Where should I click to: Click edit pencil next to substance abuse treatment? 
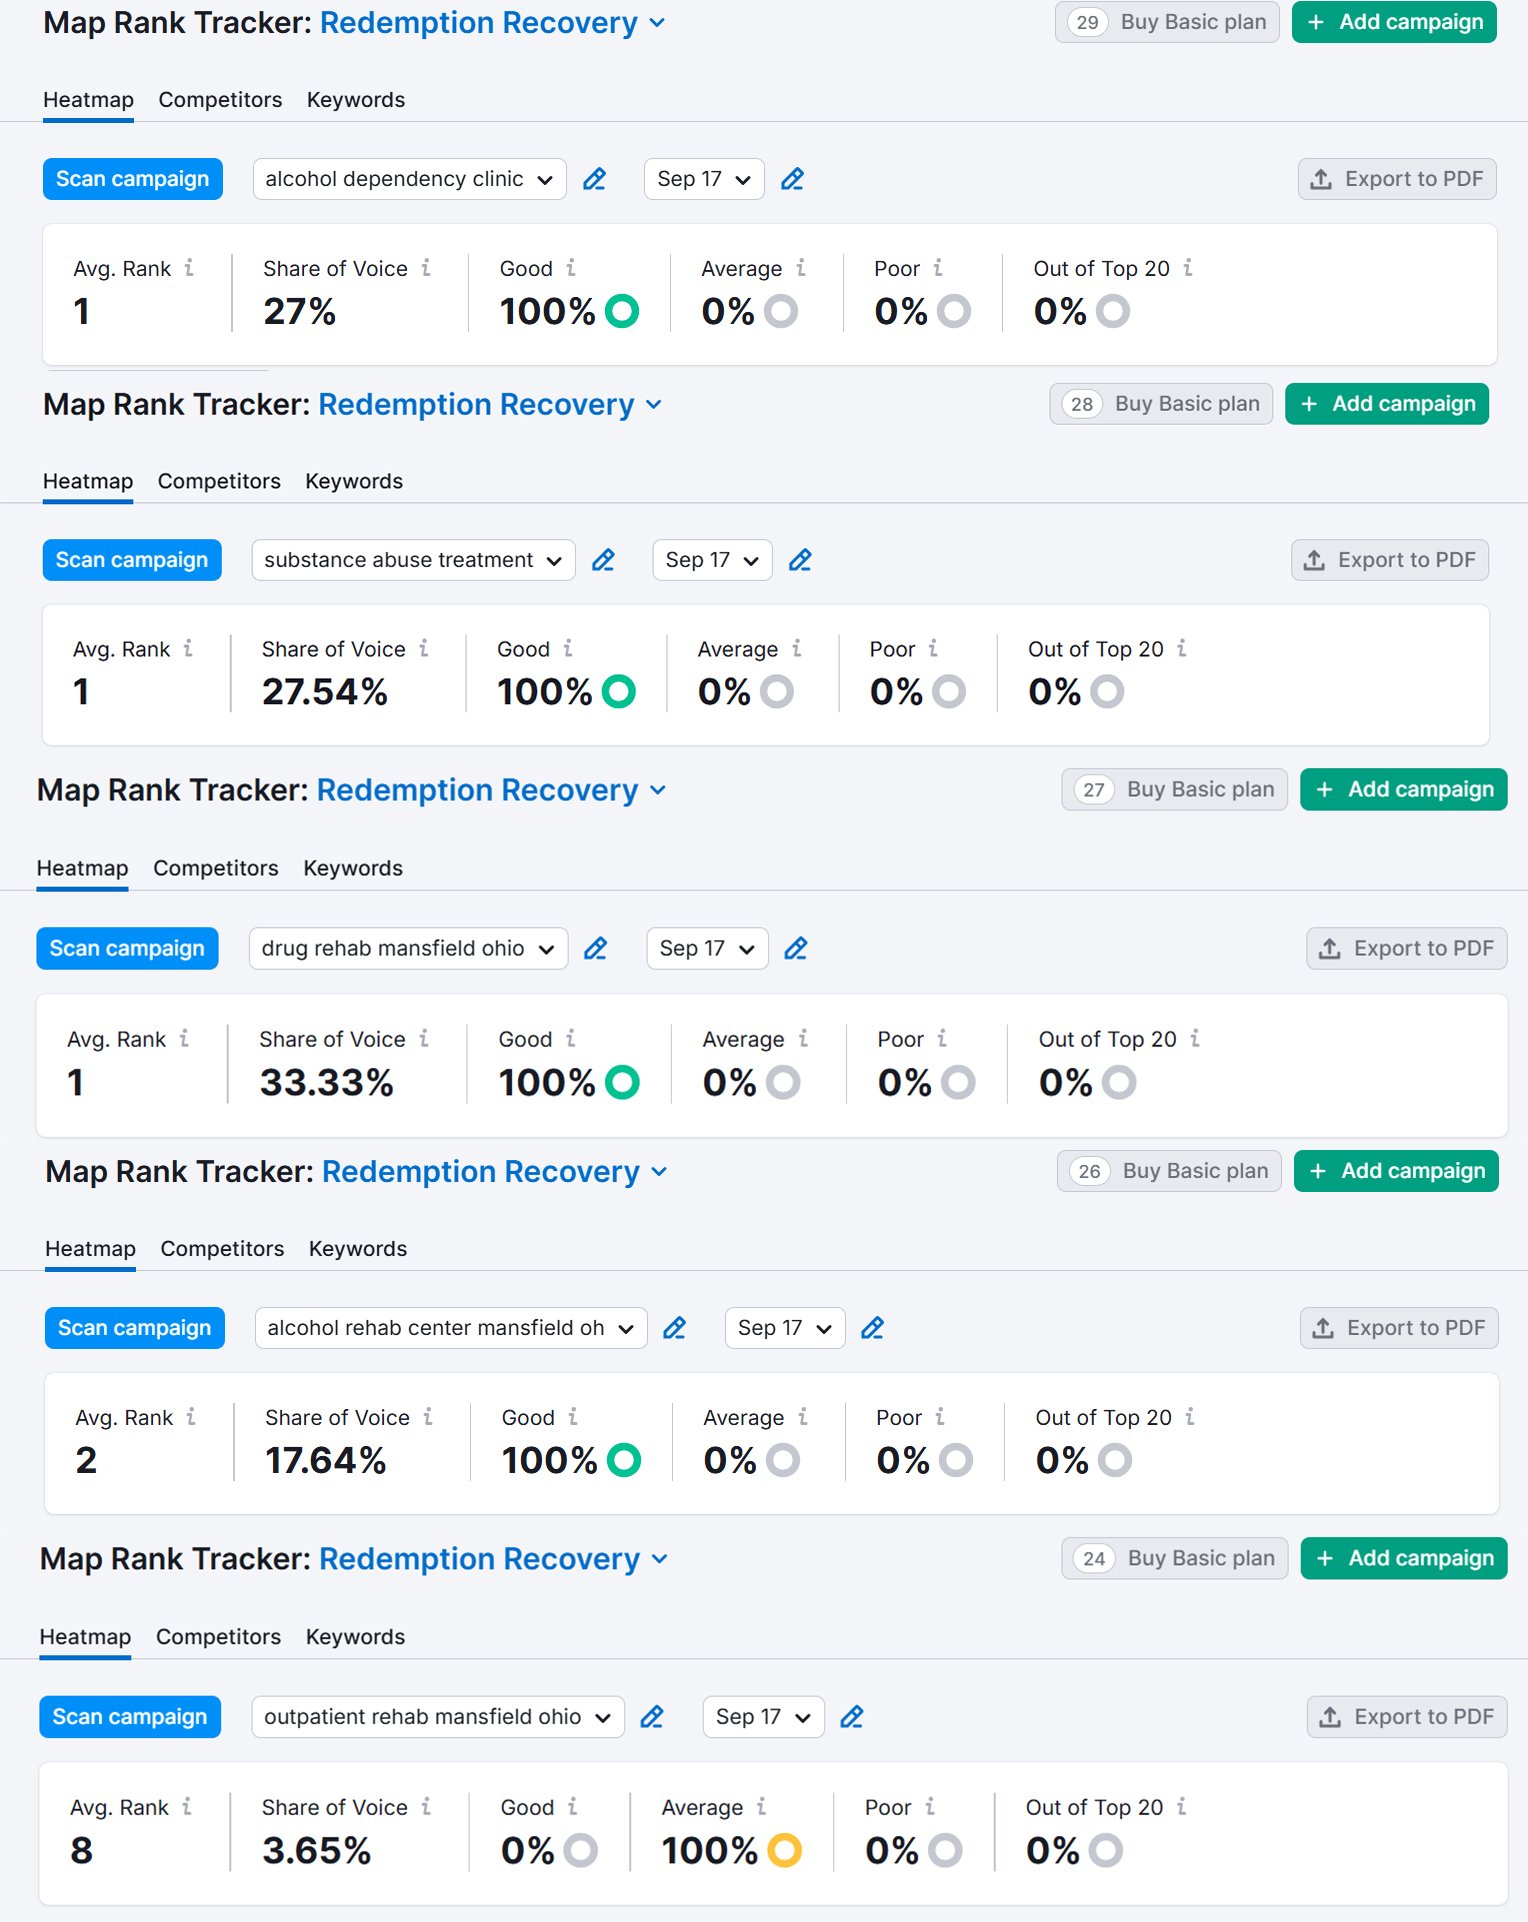pyautogui.click(x=603, y=560)
